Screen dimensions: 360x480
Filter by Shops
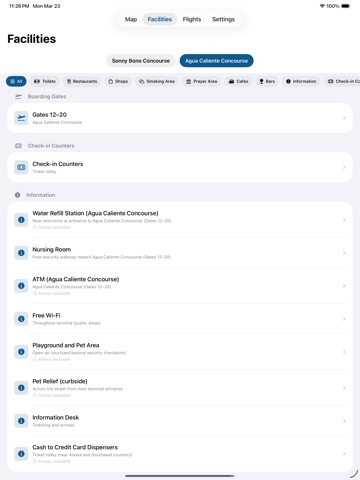coord(118,81)
